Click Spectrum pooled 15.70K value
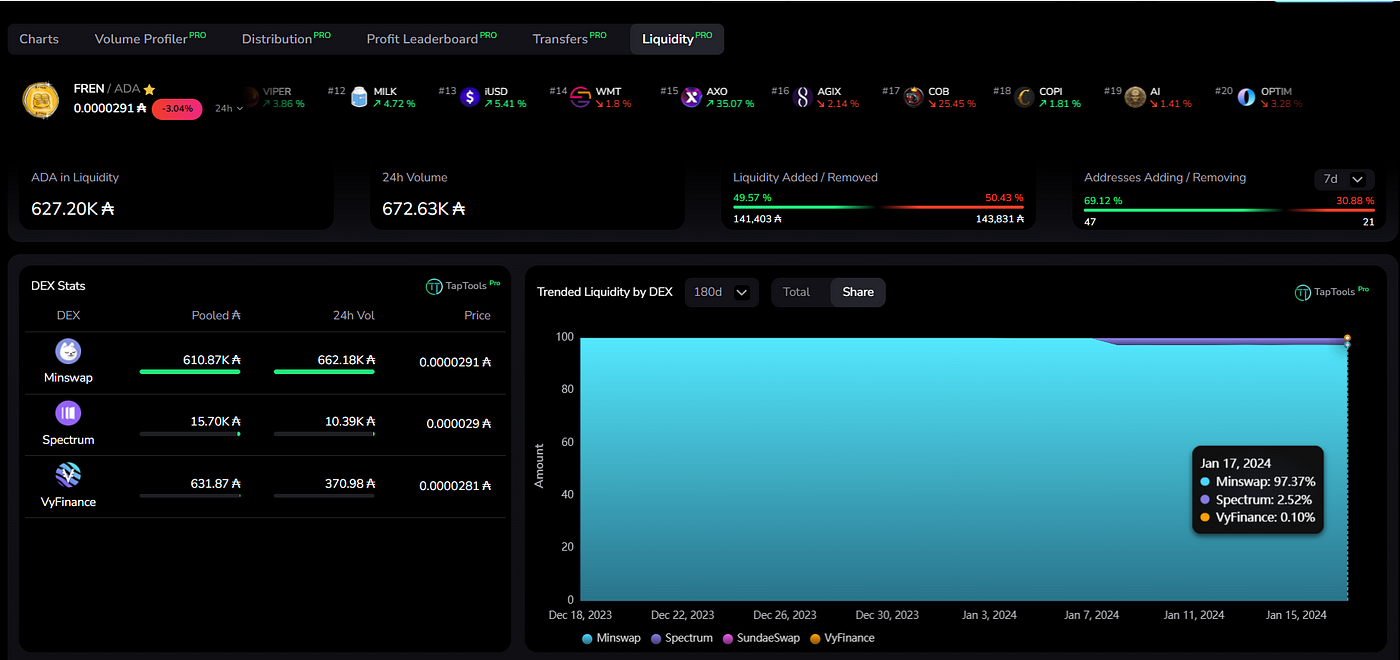The image size is (1400, 660). (x=216, y=422)
